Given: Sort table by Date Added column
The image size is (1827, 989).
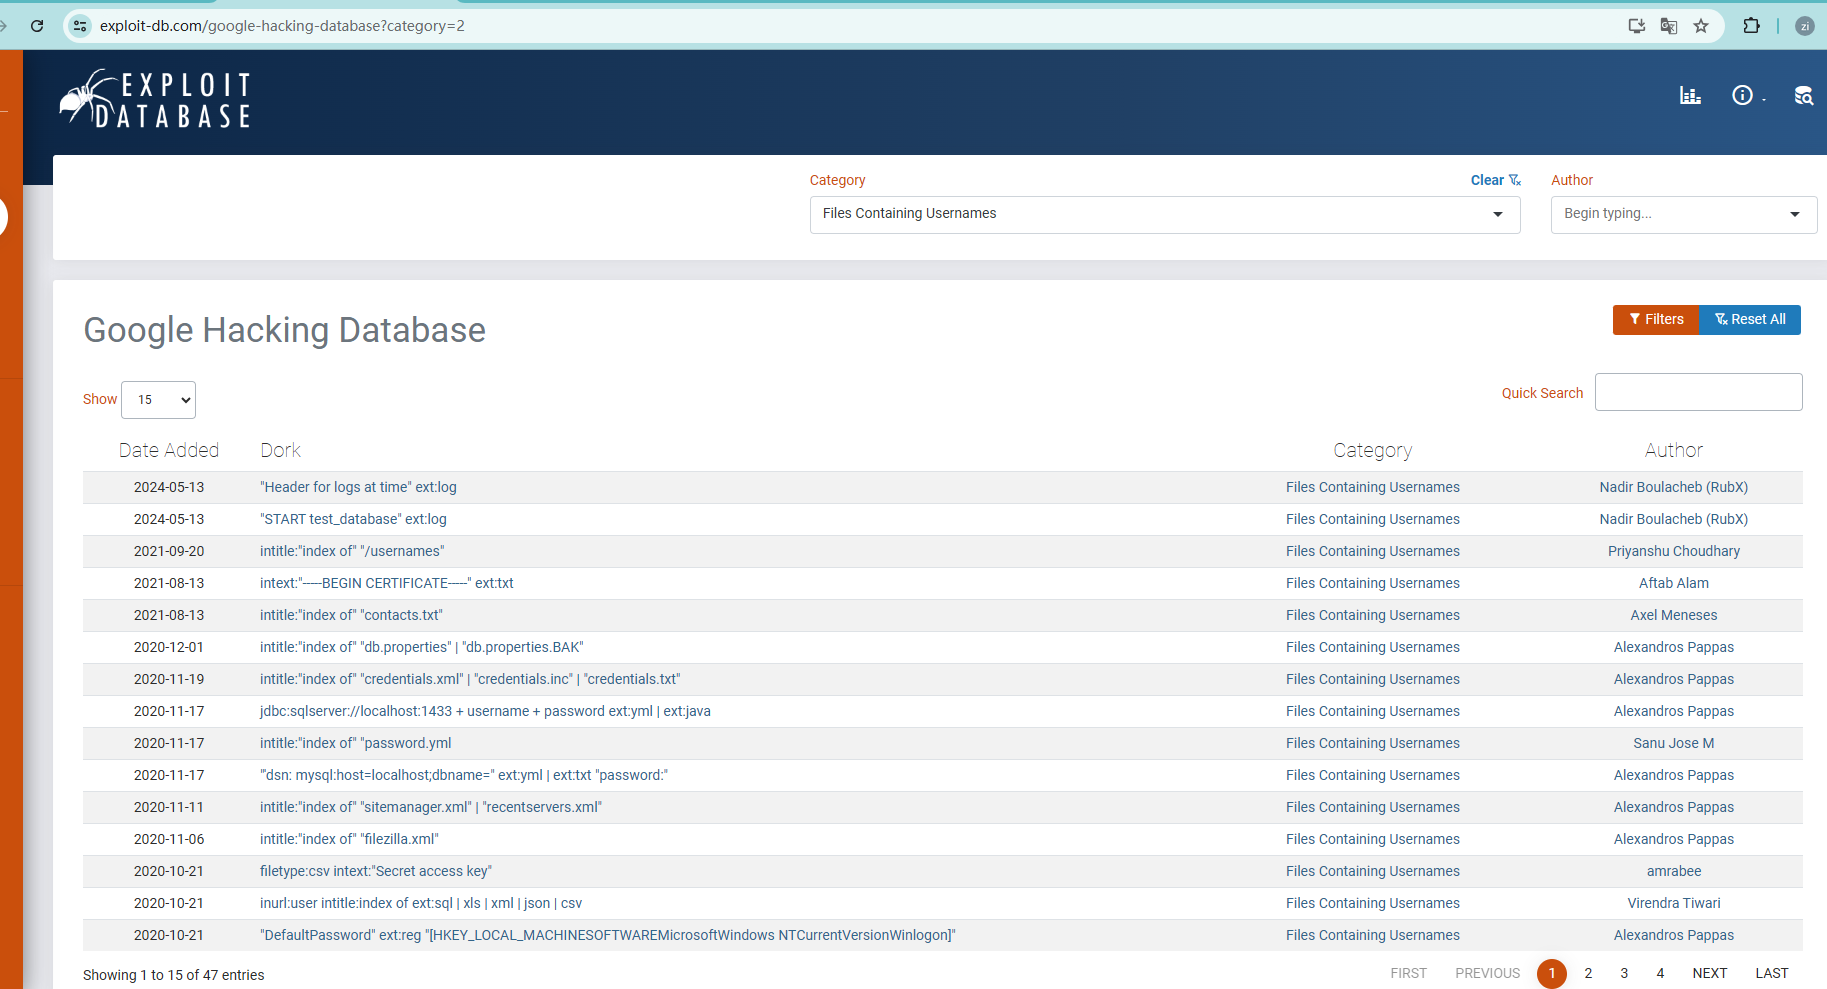Looking at the screenshot, I should pyautogui.click(x=168, y=450).
